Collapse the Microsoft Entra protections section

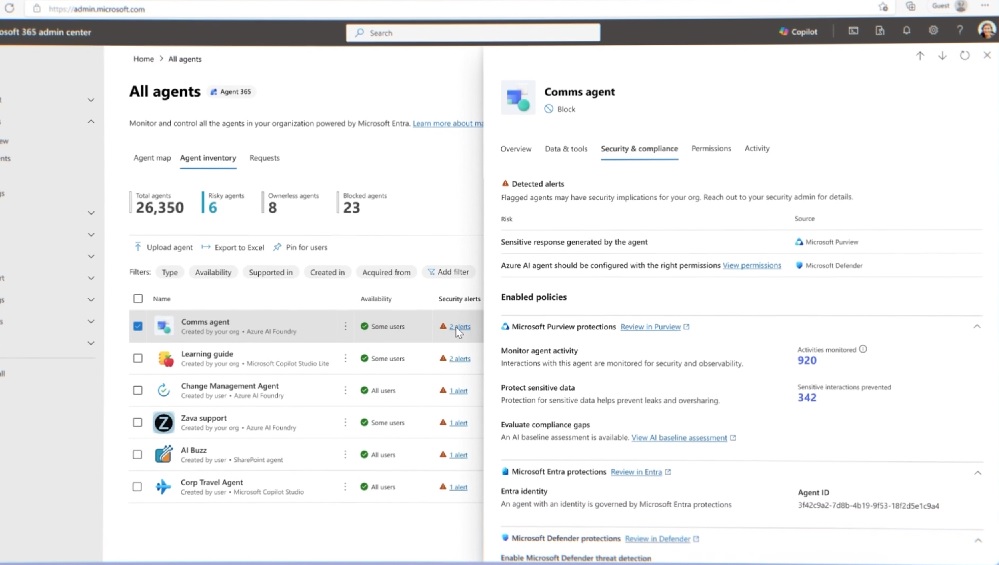(x=977, y=472)
